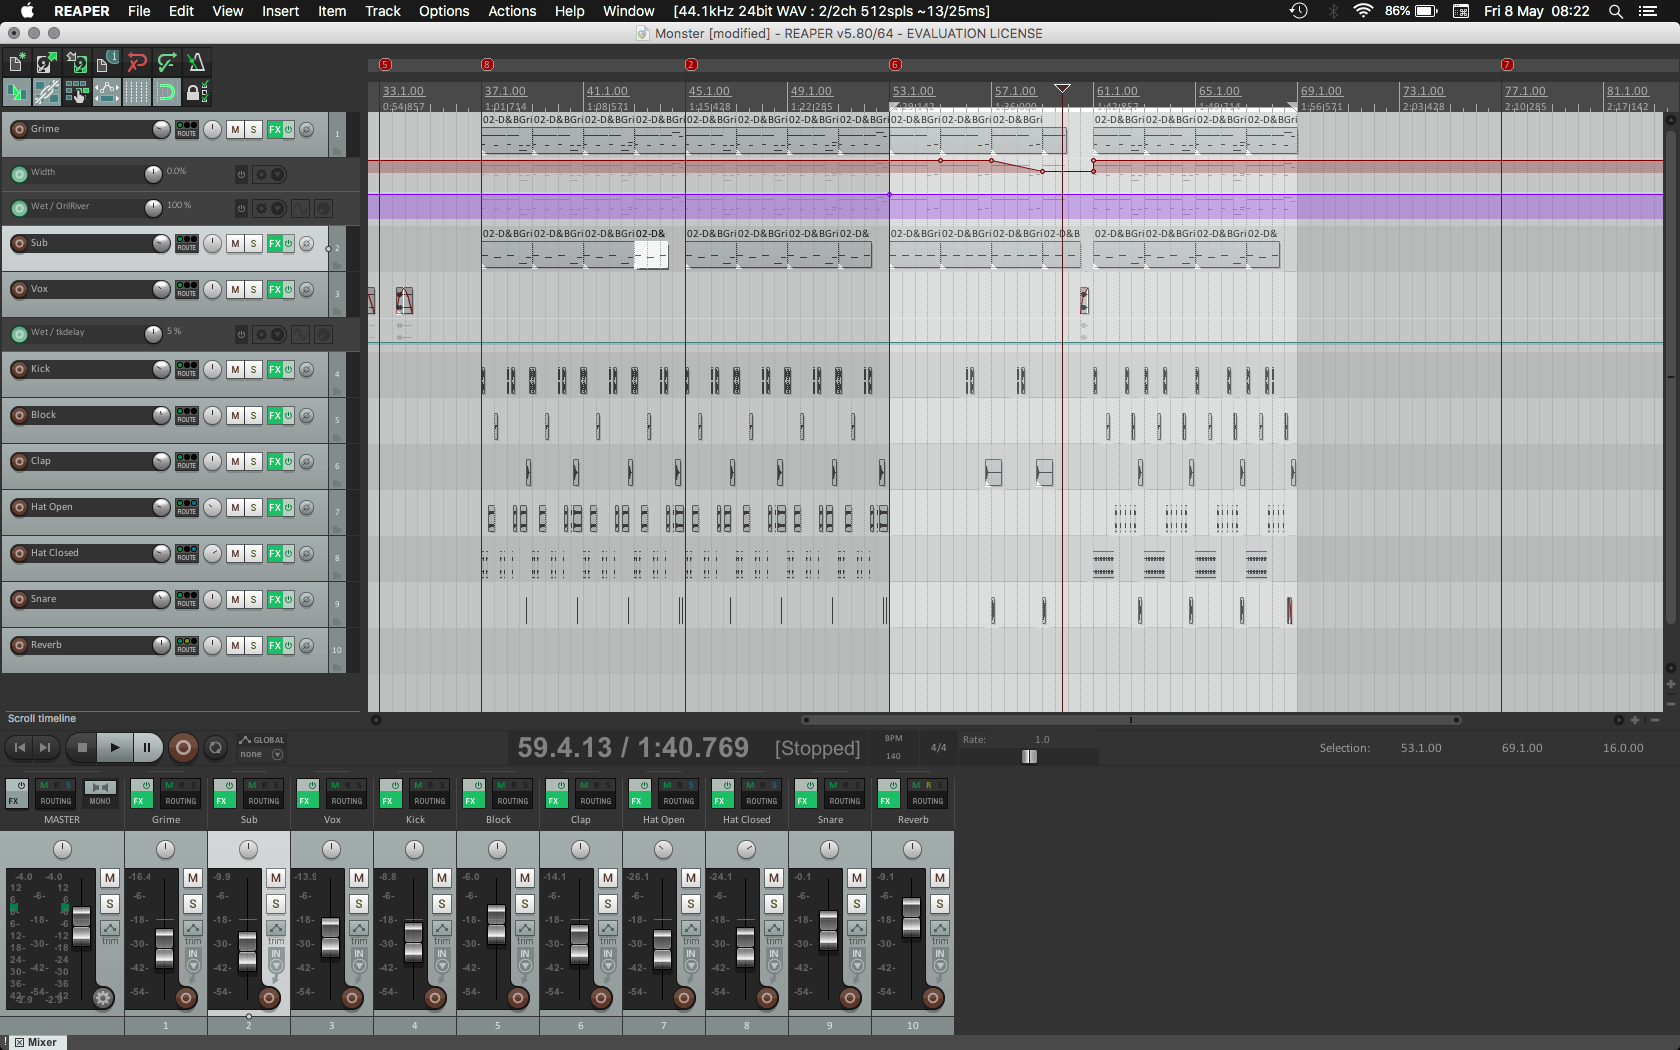Toggle FX bypass power on Clap track
Viewport: 1680px width, 1050px height.
click(x=288, y=462)
